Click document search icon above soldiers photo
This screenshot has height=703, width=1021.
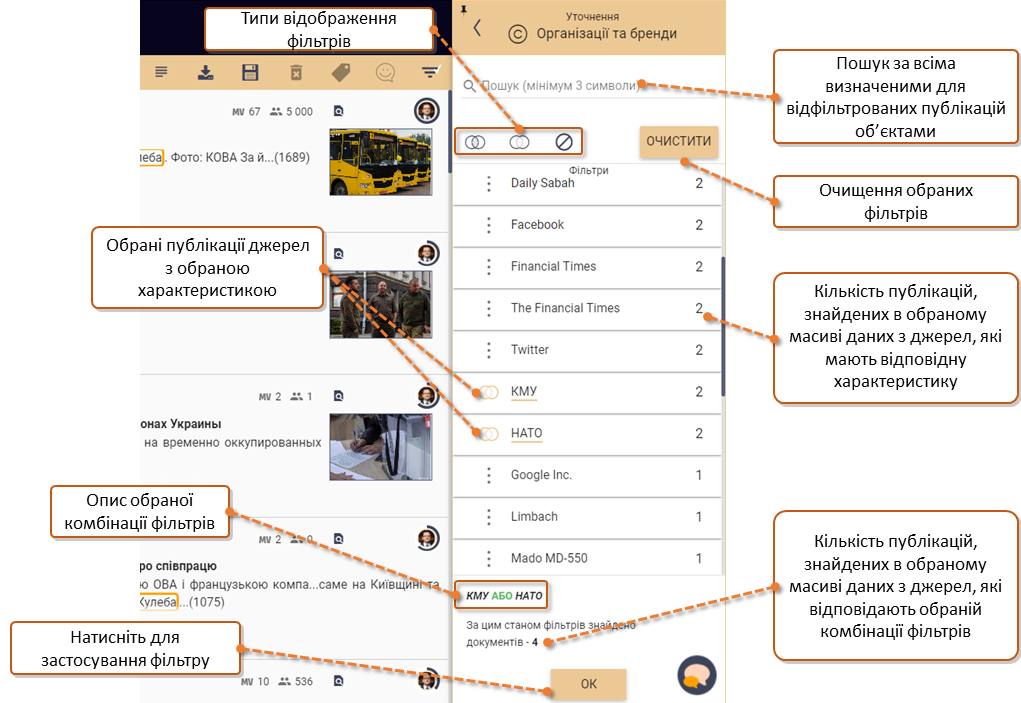(x=339, y=253)
